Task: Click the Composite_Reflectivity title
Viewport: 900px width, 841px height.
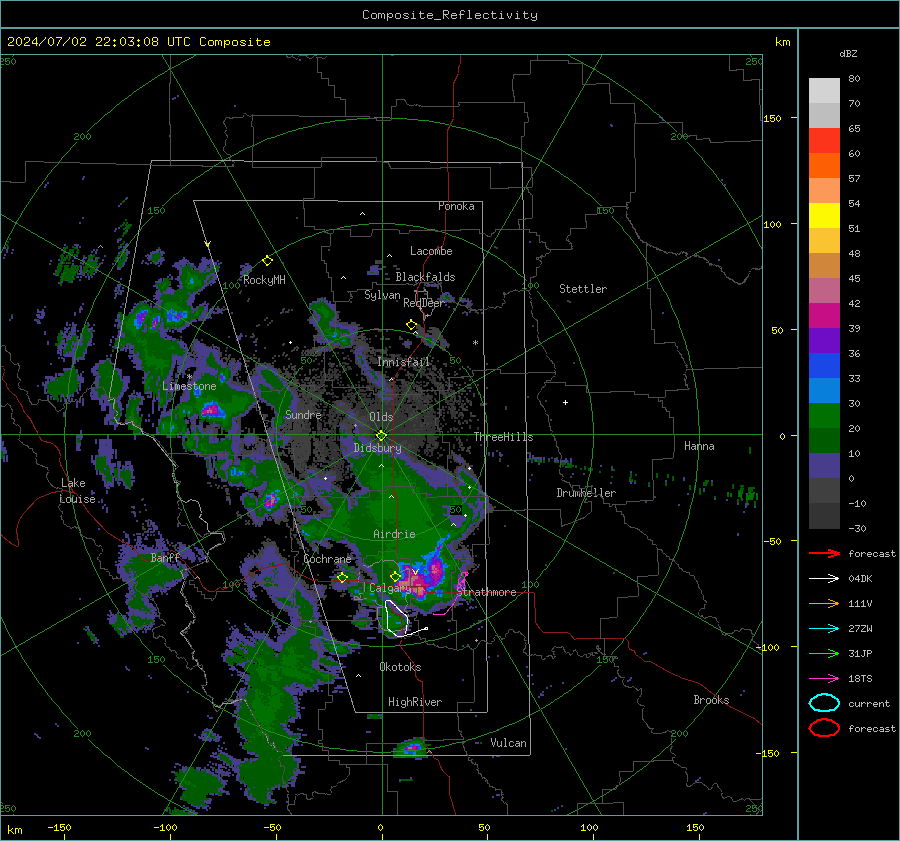Action: [x=449, y=15]
